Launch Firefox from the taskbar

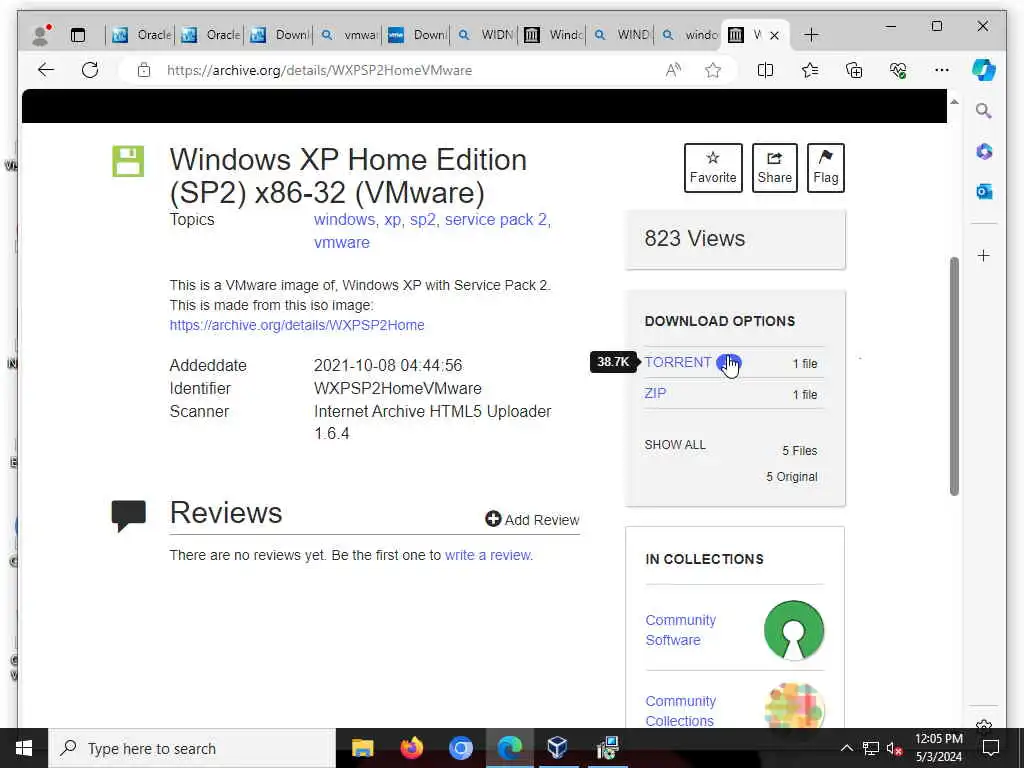[x=411, y=748]
